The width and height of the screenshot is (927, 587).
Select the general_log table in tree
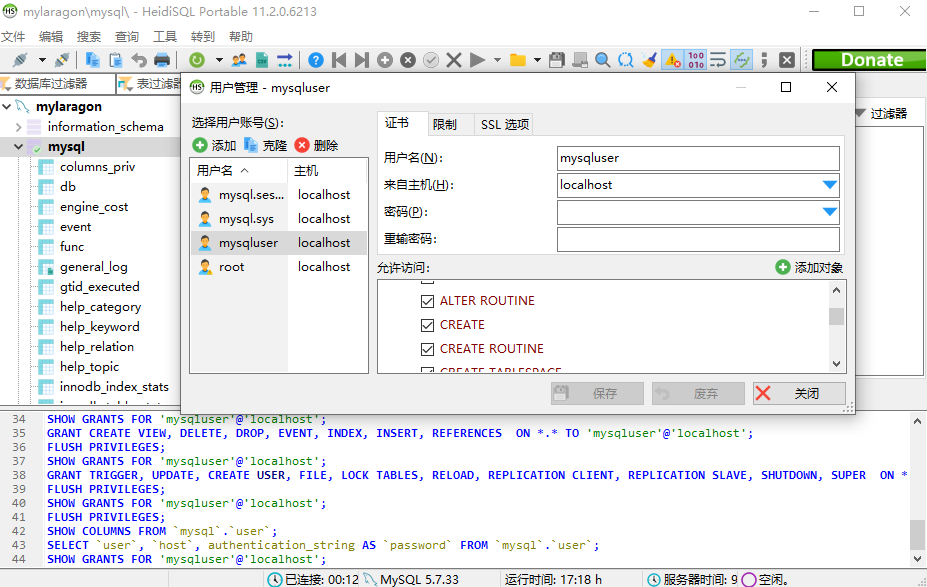[93, 267]
